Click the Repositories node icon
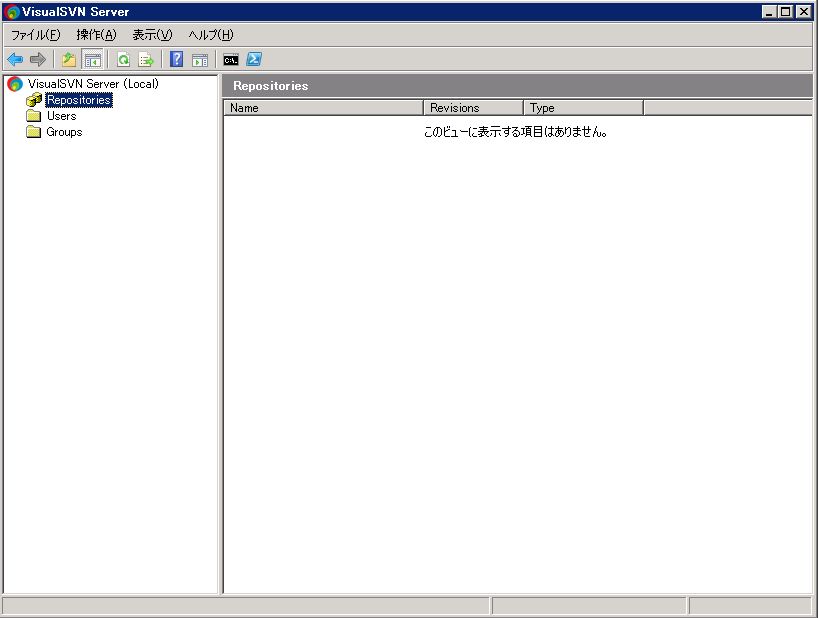 click(x=34, y=100)
